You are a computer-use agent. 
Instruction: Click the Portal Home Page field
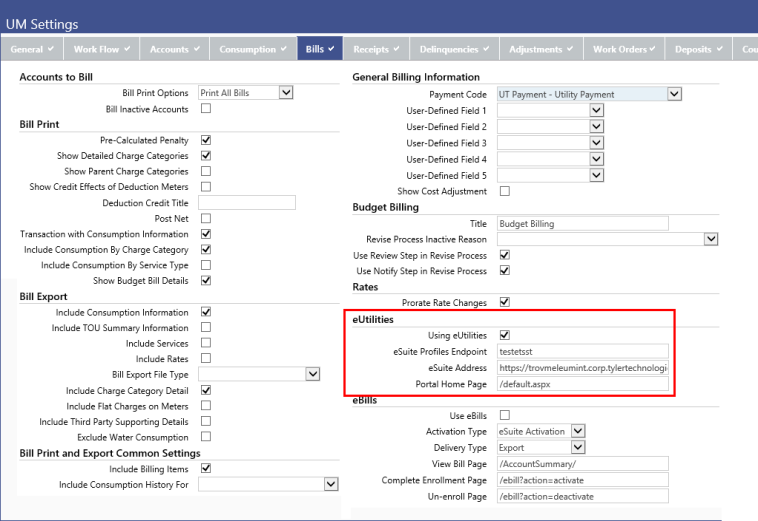click(582, 383)
